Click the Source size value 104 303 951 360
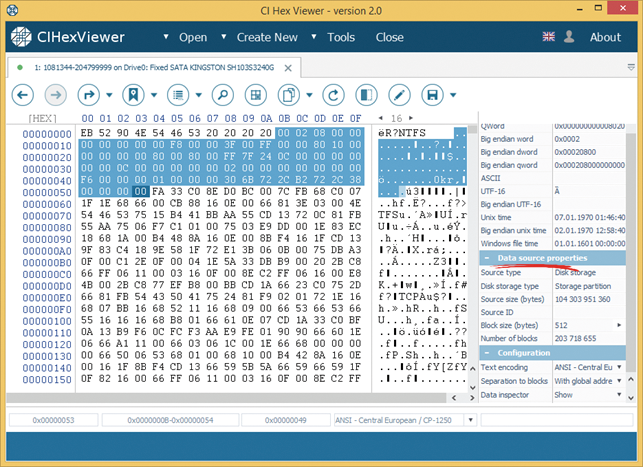This screenshot has width=643, height=467. pyautogui.click(x=582, y=299)
